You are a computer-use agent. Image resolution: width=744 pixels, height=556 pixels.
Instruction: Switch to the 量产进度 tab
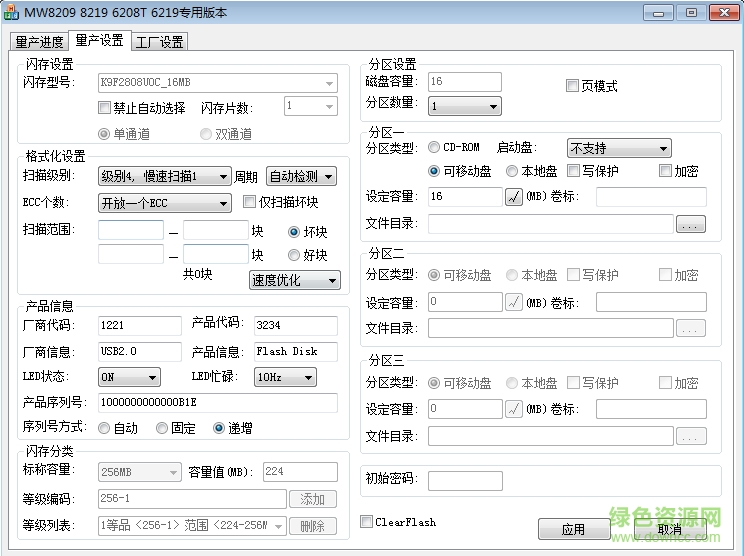[x=39, y=42]
